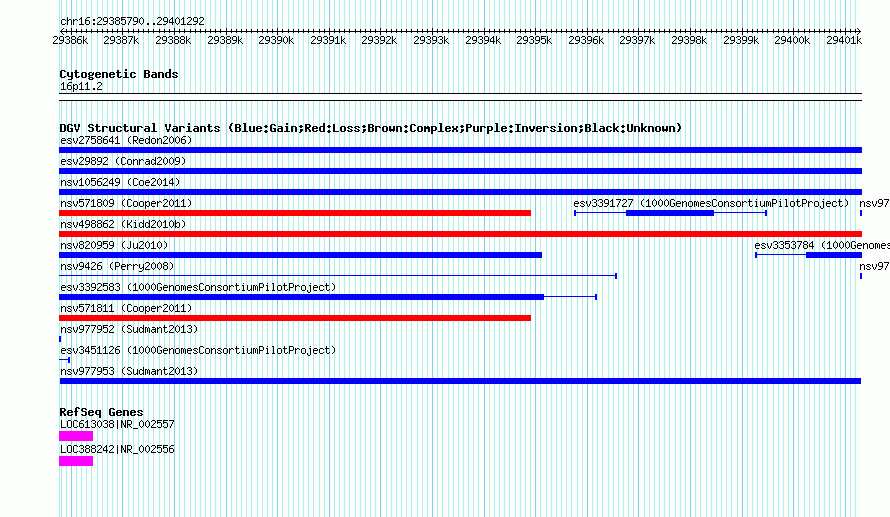Click the 29400k ruler tick label
Viewport: 890px width, 517px height.
pyautogui.click(x=792, y=40)
